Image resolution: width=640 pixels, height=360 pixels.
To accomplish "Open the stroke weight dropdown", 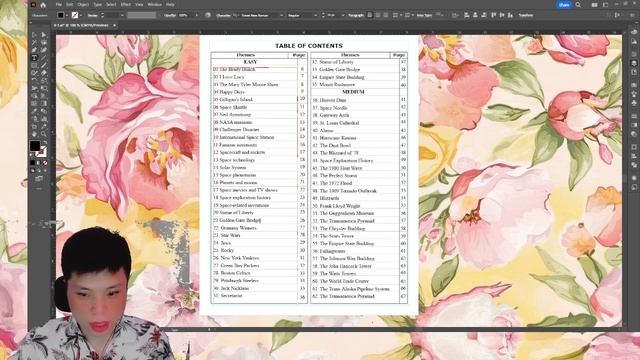I will click(x=122, y=16).
